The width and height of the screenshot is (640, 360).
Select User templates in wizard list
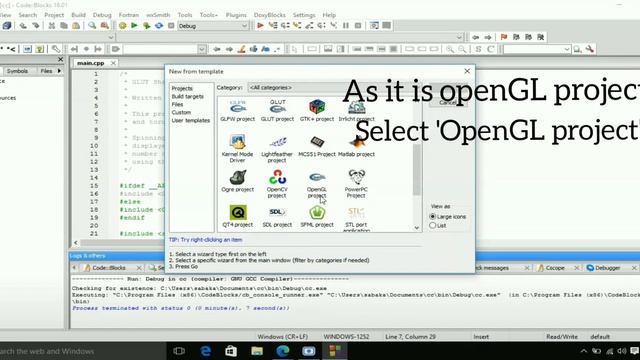click(191, 120)
